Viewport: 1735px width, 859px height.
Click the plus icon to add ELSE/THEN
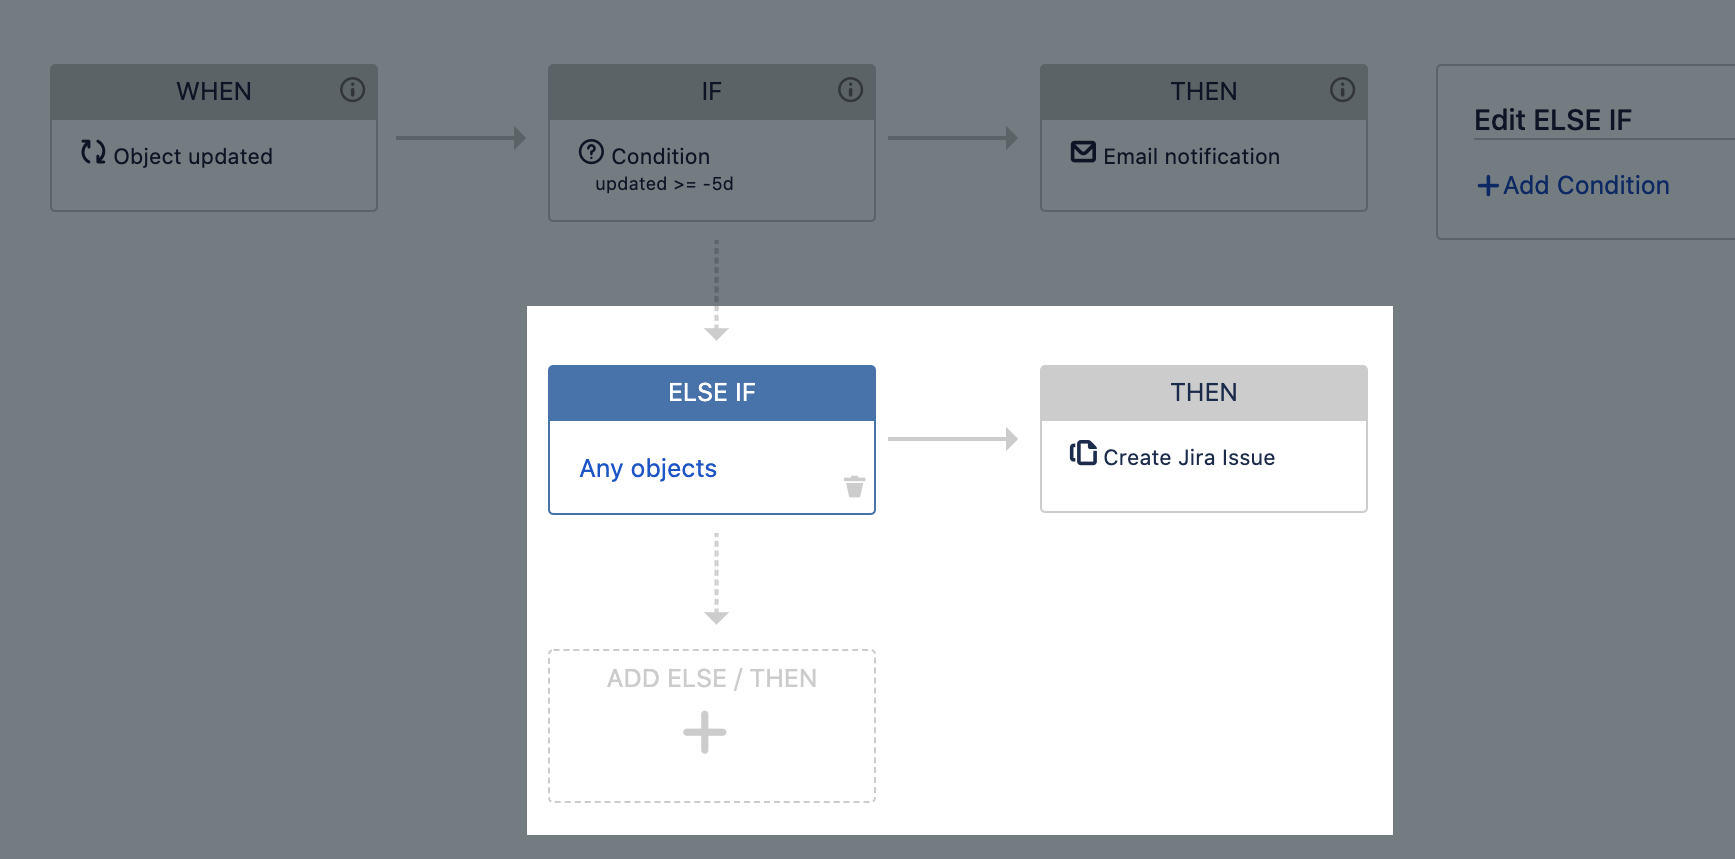click(705, 732)
